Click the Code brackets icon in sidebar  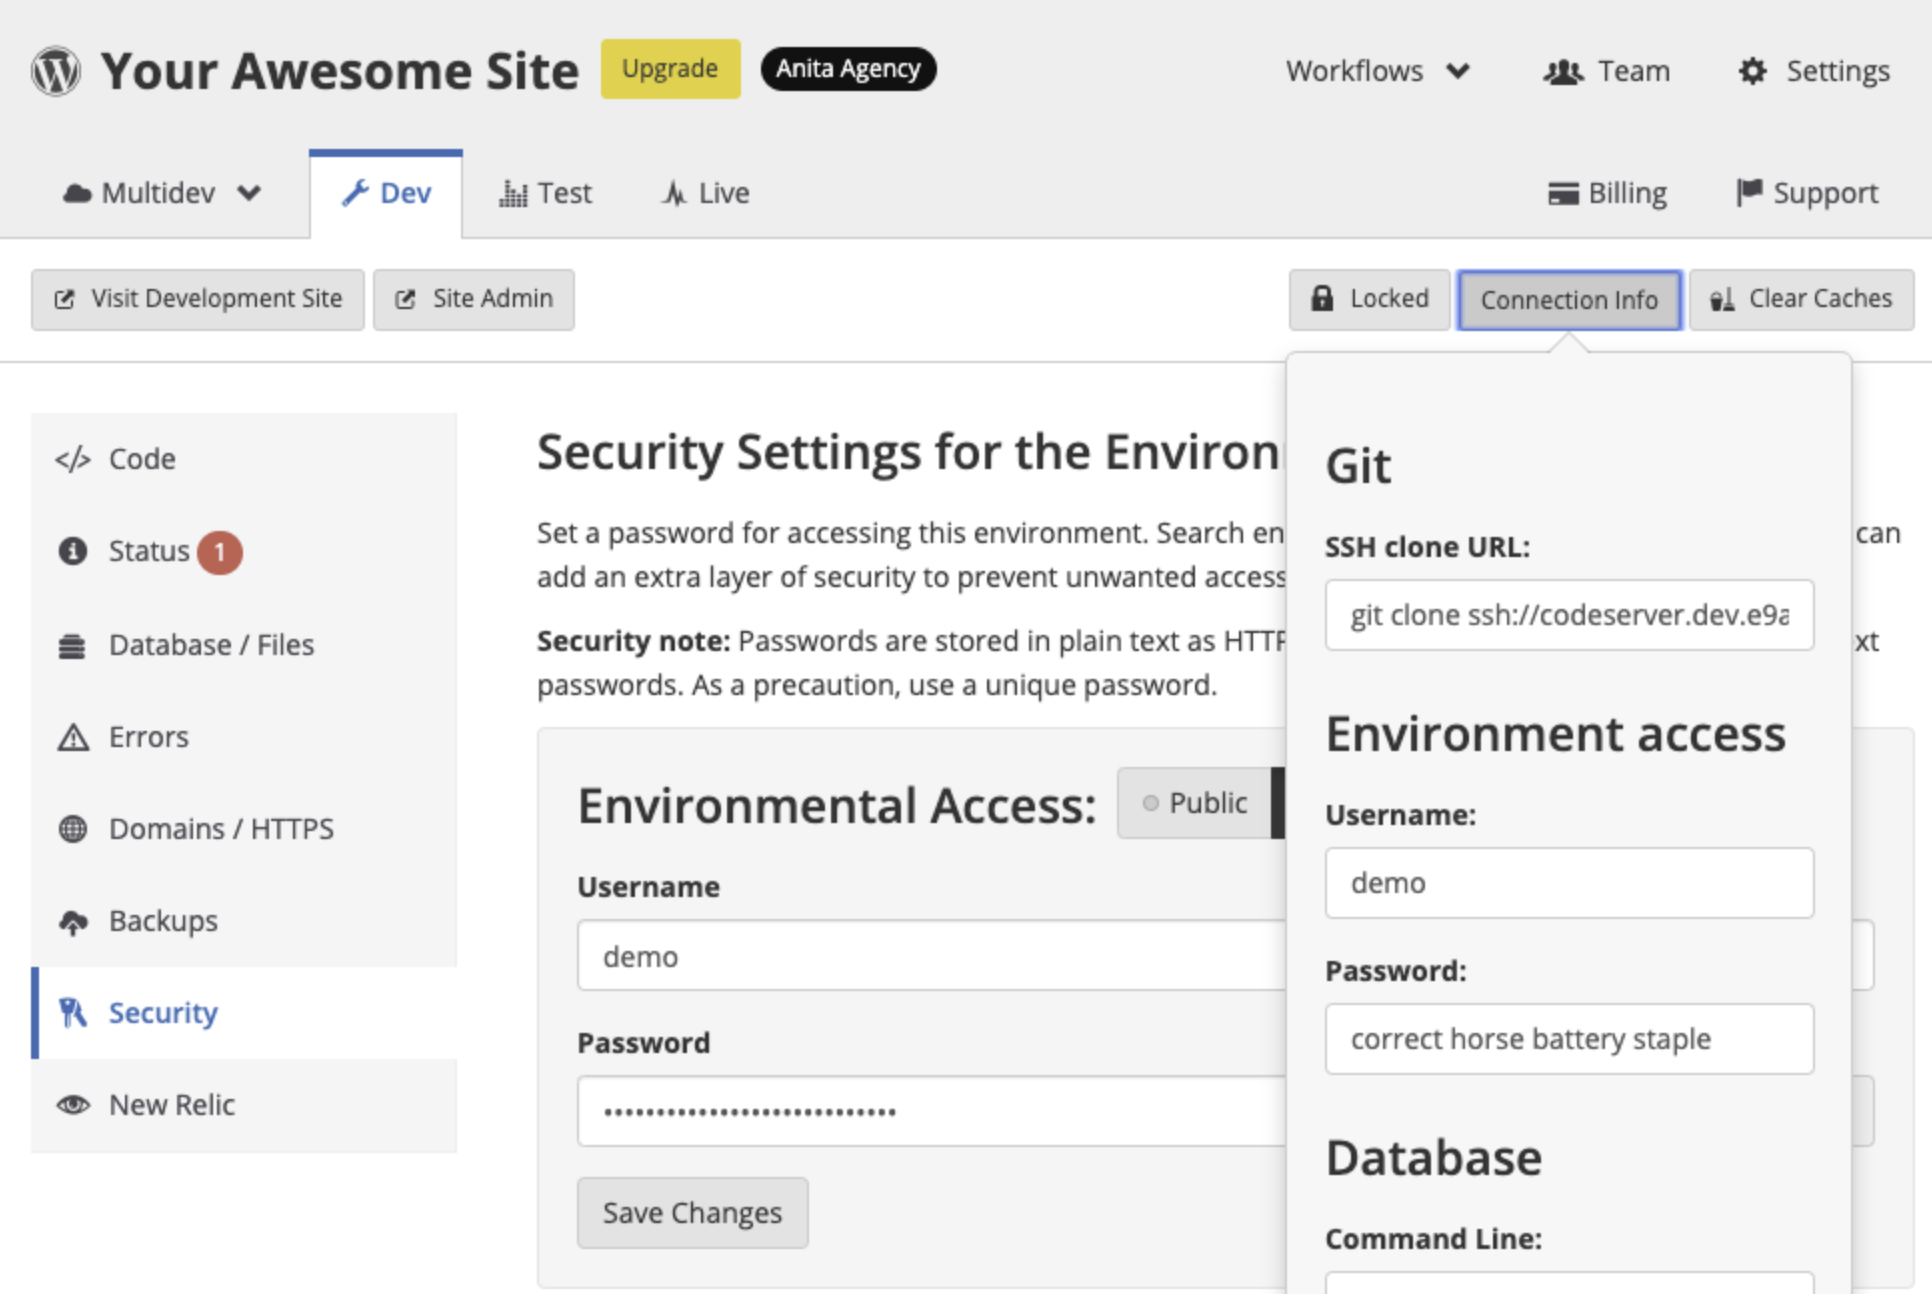(73, 459)
